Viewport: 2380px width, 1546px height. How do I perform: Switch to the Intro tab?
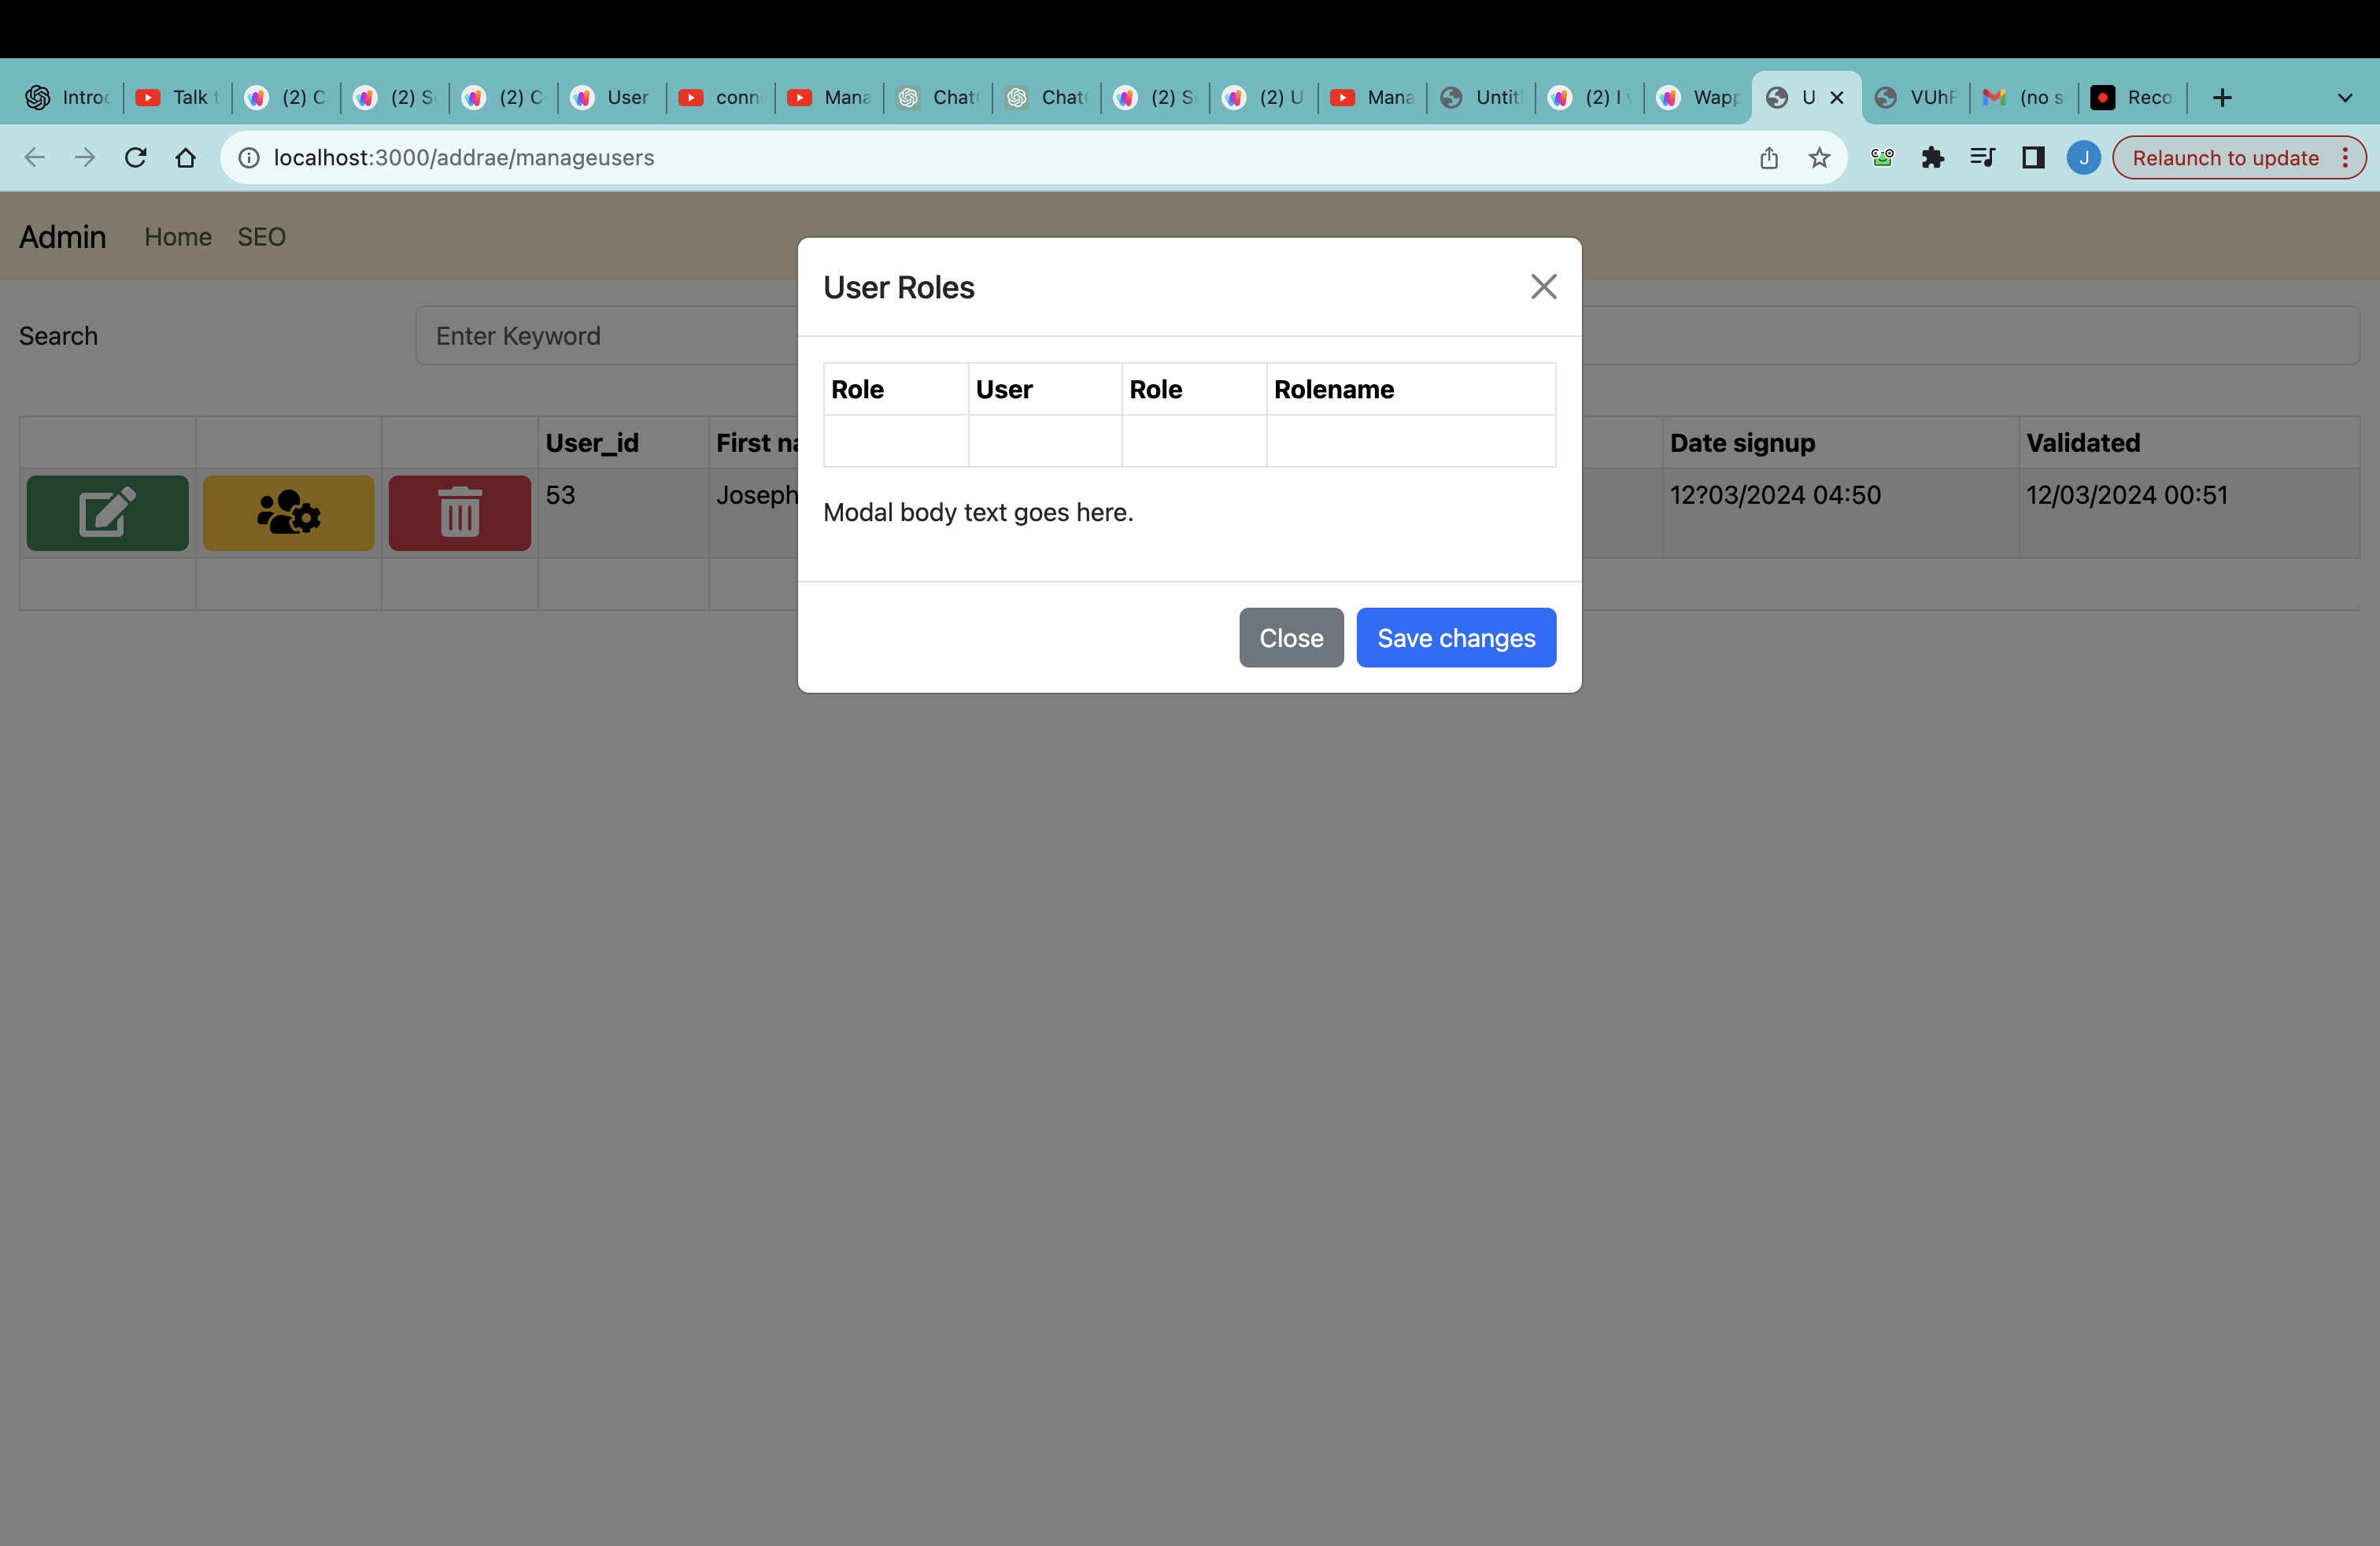68,97
